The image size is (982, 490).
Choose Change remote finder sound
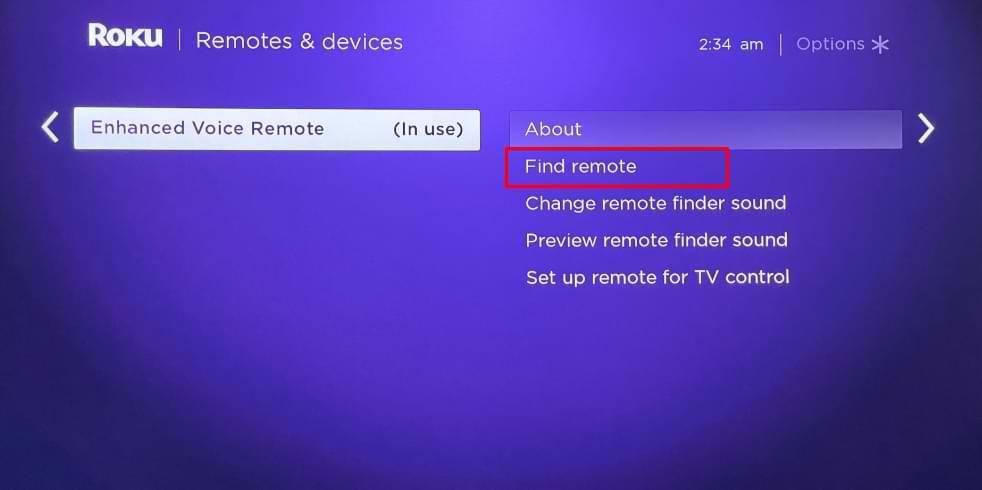tap(656, 203)
